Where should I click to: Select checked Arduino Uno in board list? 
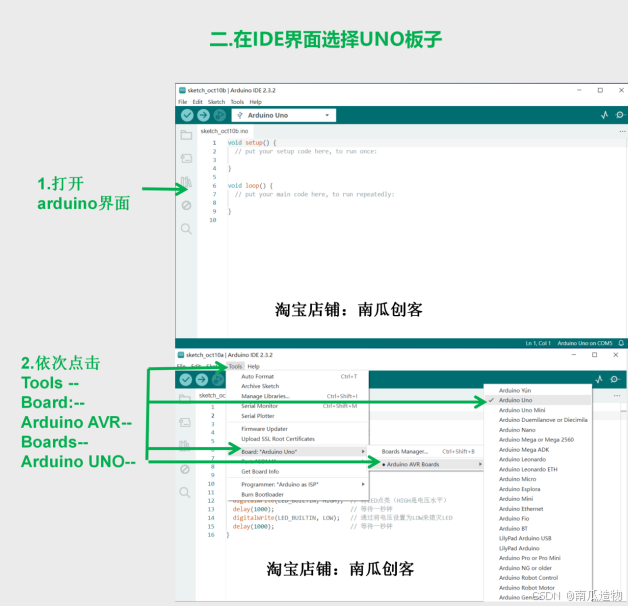[538, 400]
